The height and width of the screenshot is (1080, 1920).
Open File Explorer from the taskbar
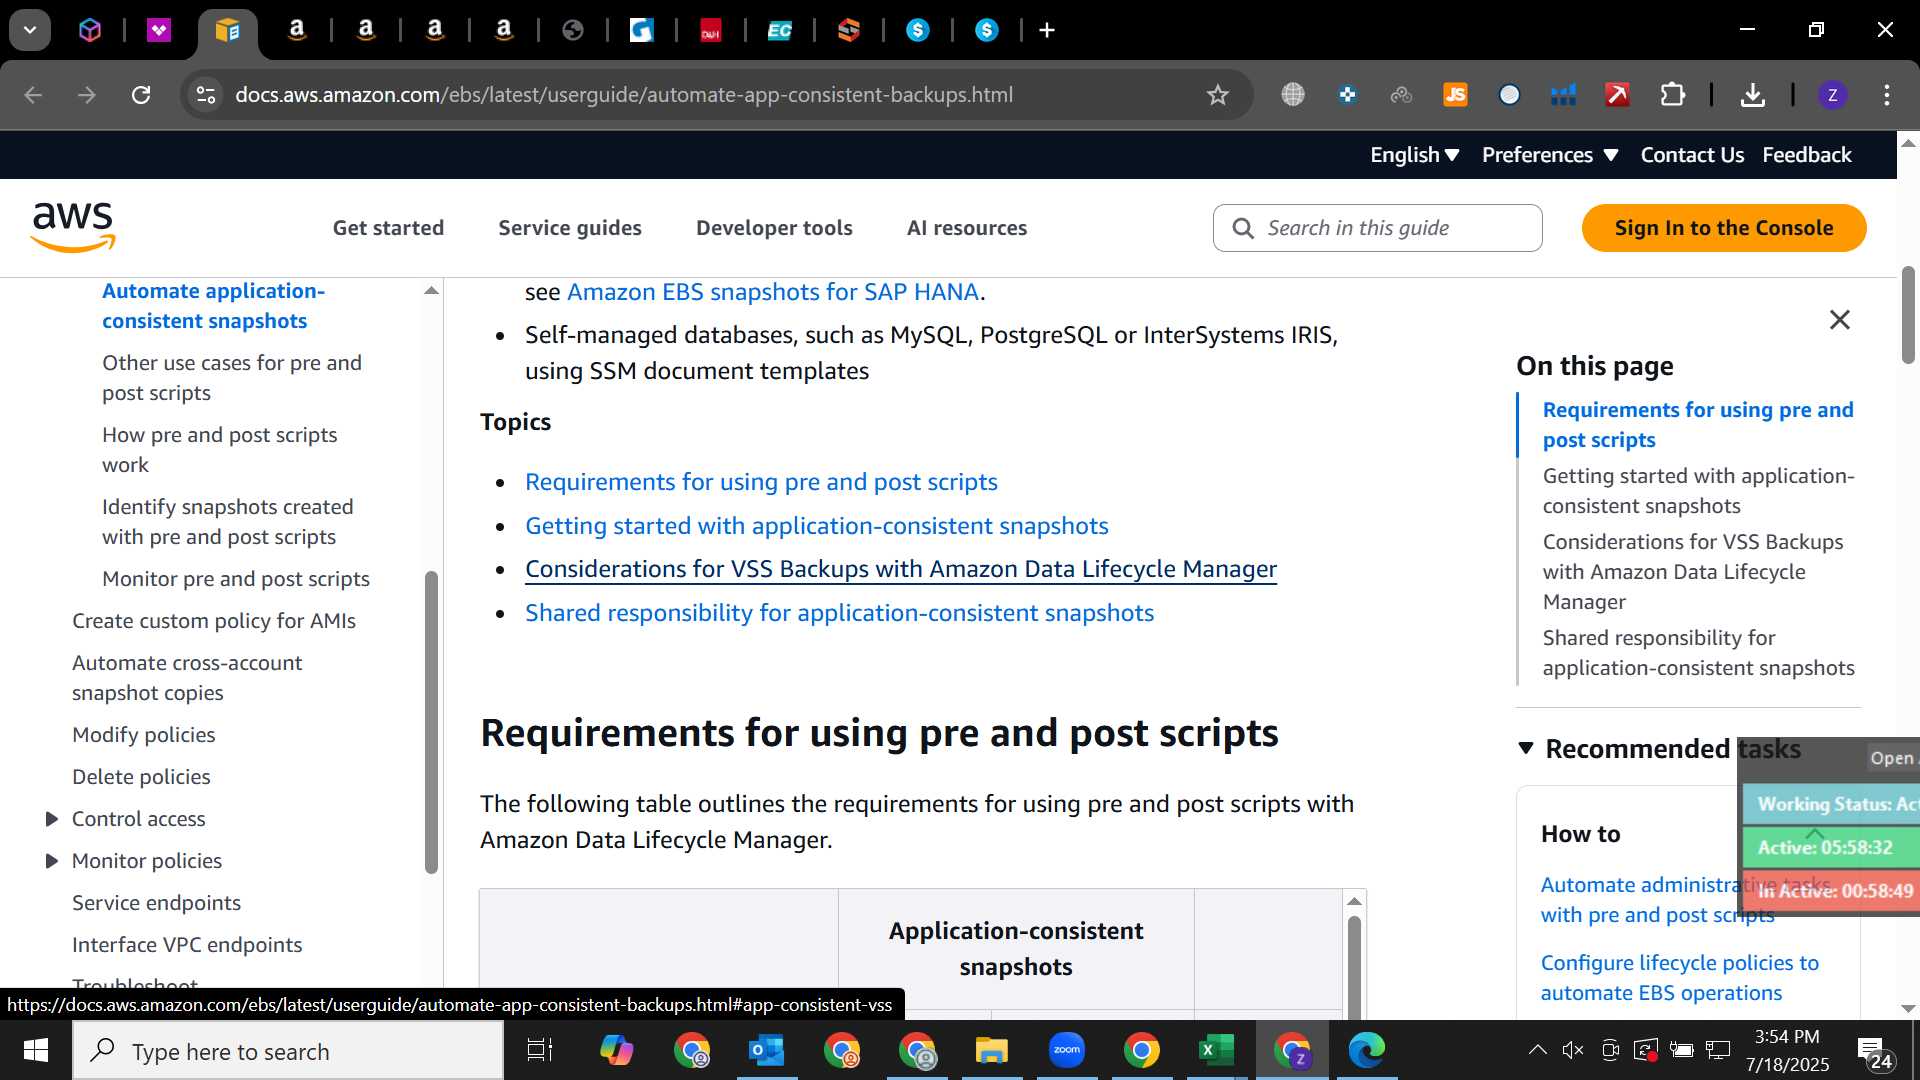click(991, 1050)
